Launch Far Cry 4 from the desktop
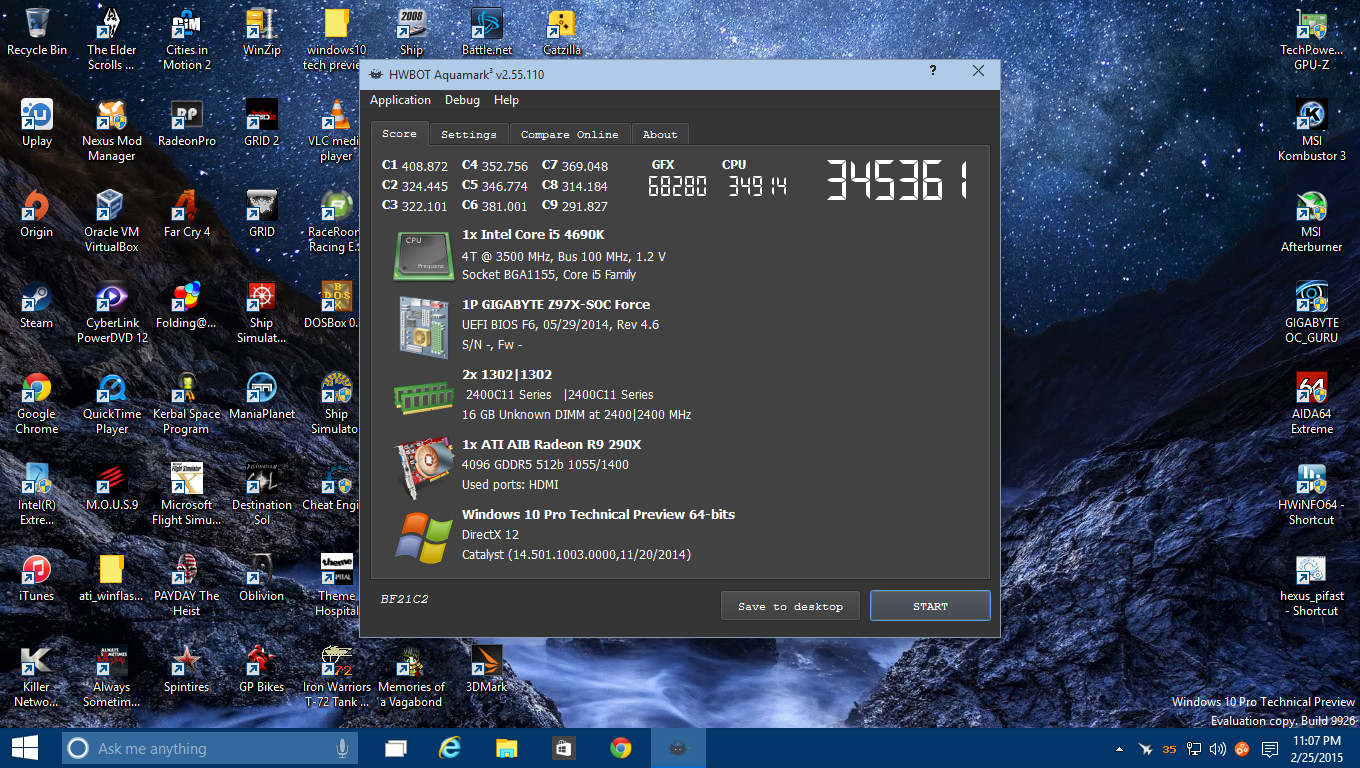The image size is (1360, 768). coord(187,214)
